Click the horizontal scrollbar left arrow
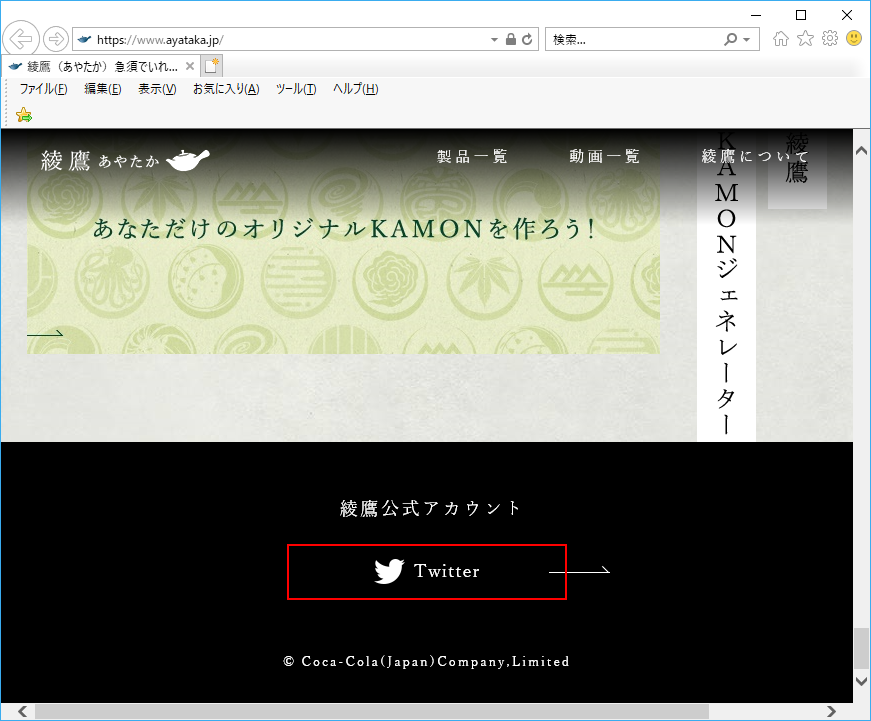This screenshot has height=721, width=871. point(22,712)
